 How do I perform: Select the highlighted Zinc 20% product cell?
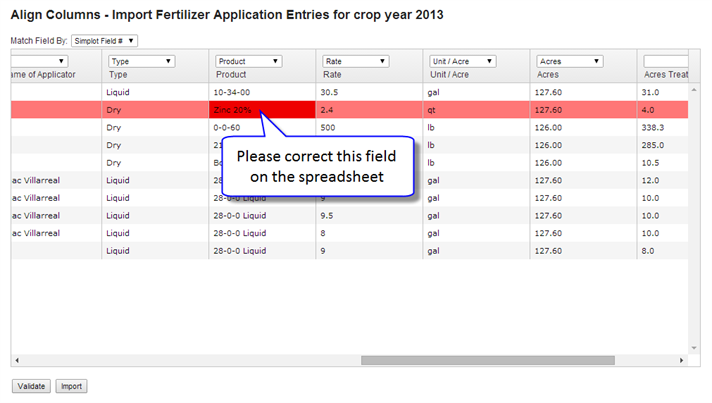click(x=262, y=110)
